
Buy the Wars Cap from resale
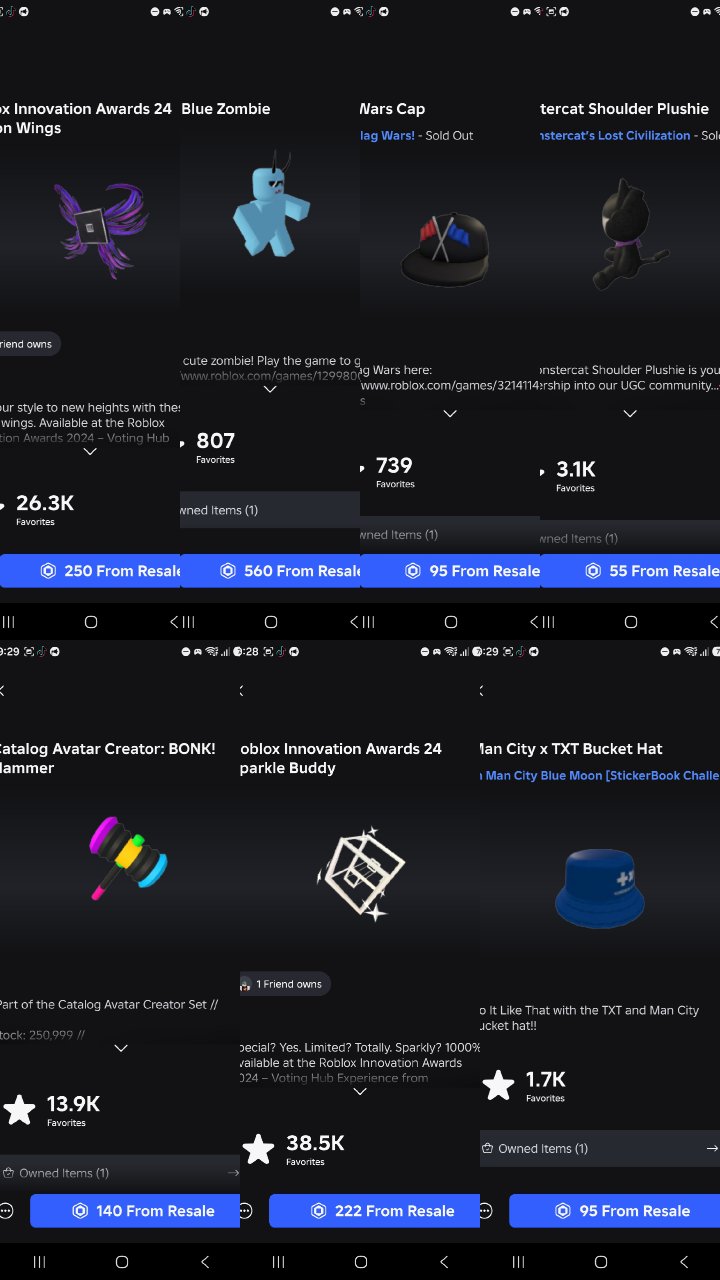point(451,571)
